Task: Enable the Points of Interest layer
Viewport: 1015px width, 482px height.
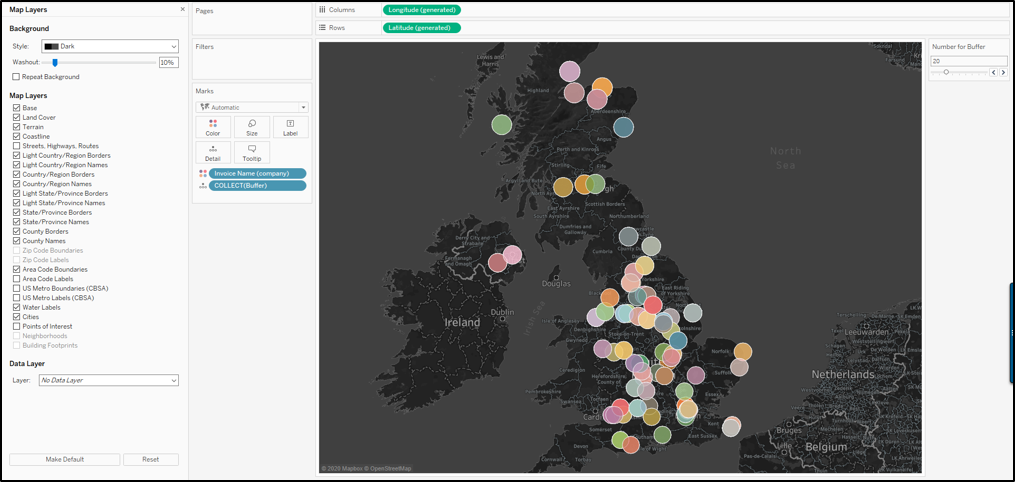Action: tap(16, 326)
